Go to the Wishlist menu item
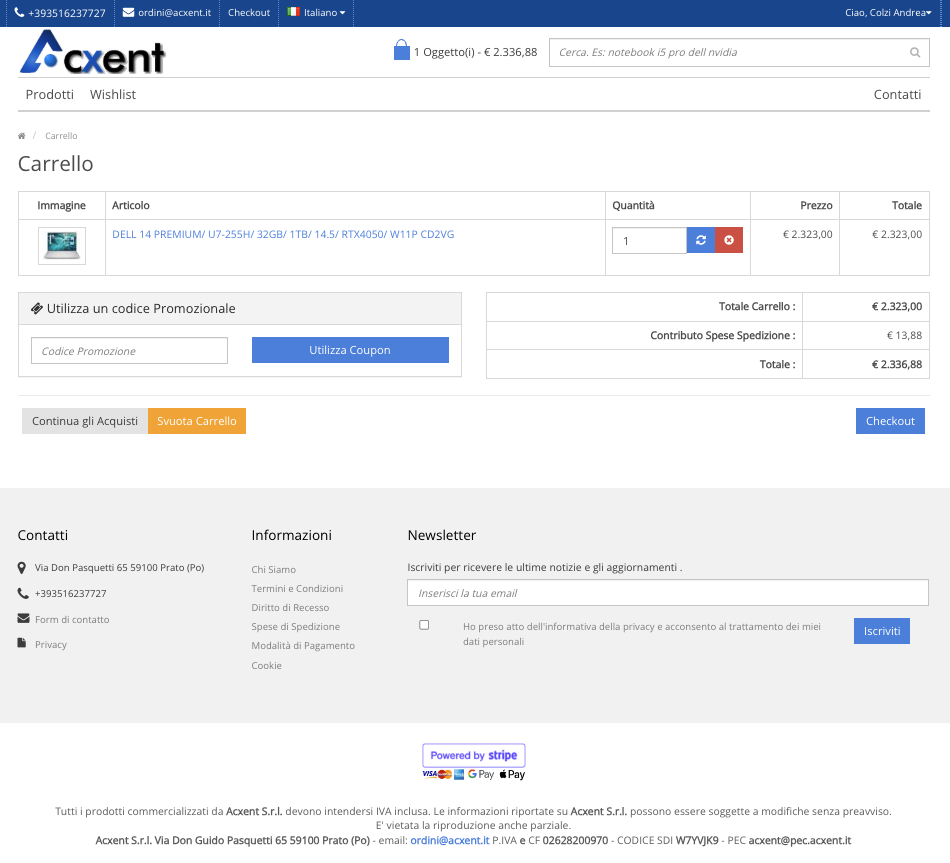Viewport: 950px width, 863px height. 113,94
